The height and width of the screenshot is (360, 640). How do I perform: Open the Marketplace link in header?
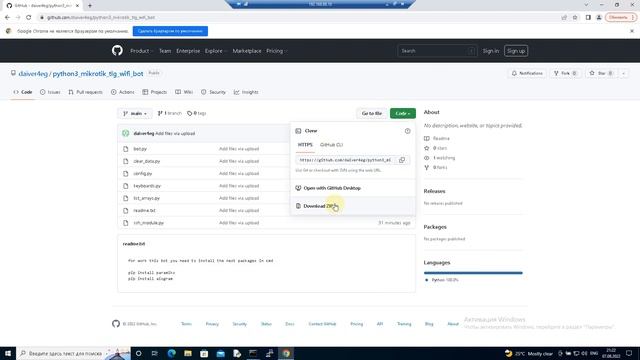[x=247, y=51]
